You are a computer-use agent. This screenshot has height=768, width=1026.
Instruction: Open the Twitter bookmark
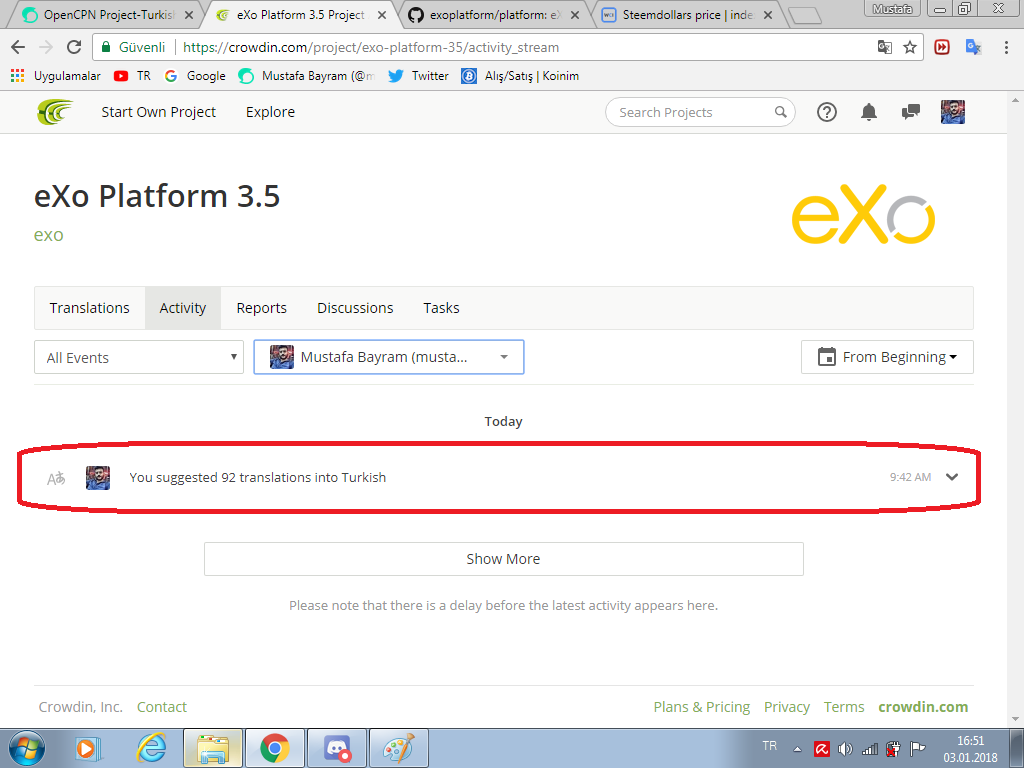pos(417,76)
